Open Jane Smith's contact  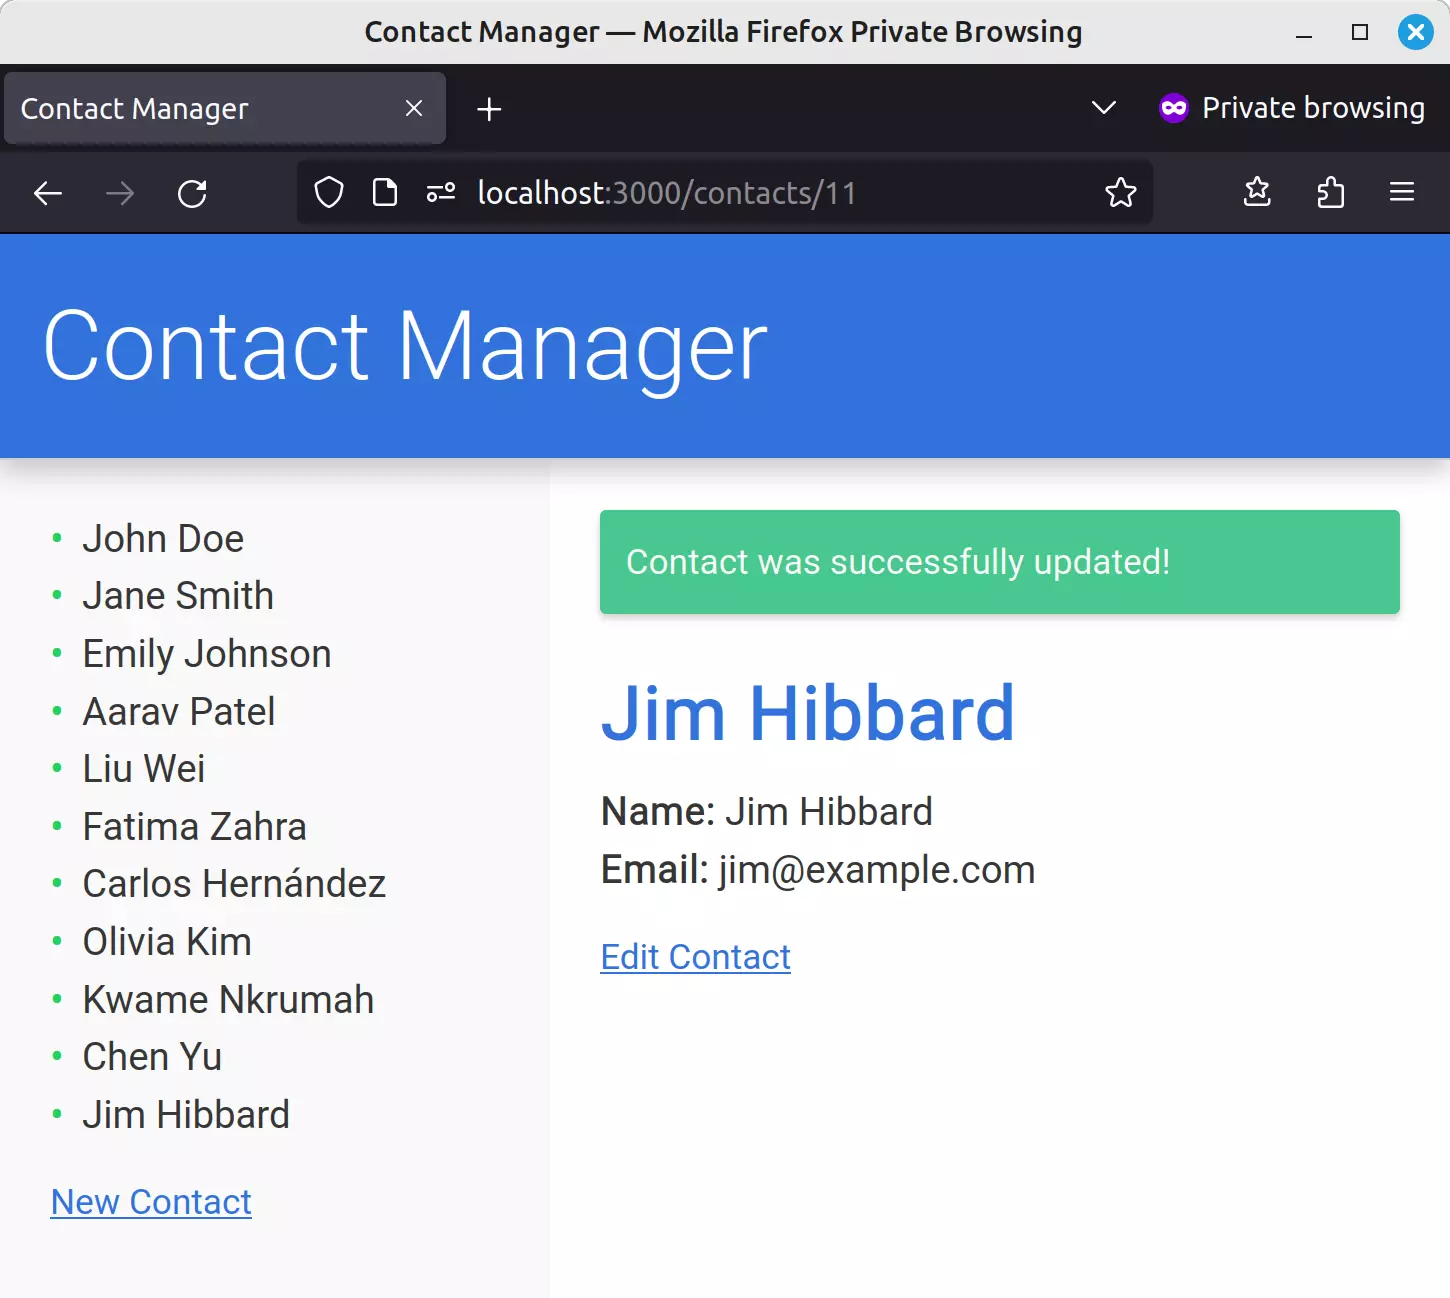[x=178, y=596]
